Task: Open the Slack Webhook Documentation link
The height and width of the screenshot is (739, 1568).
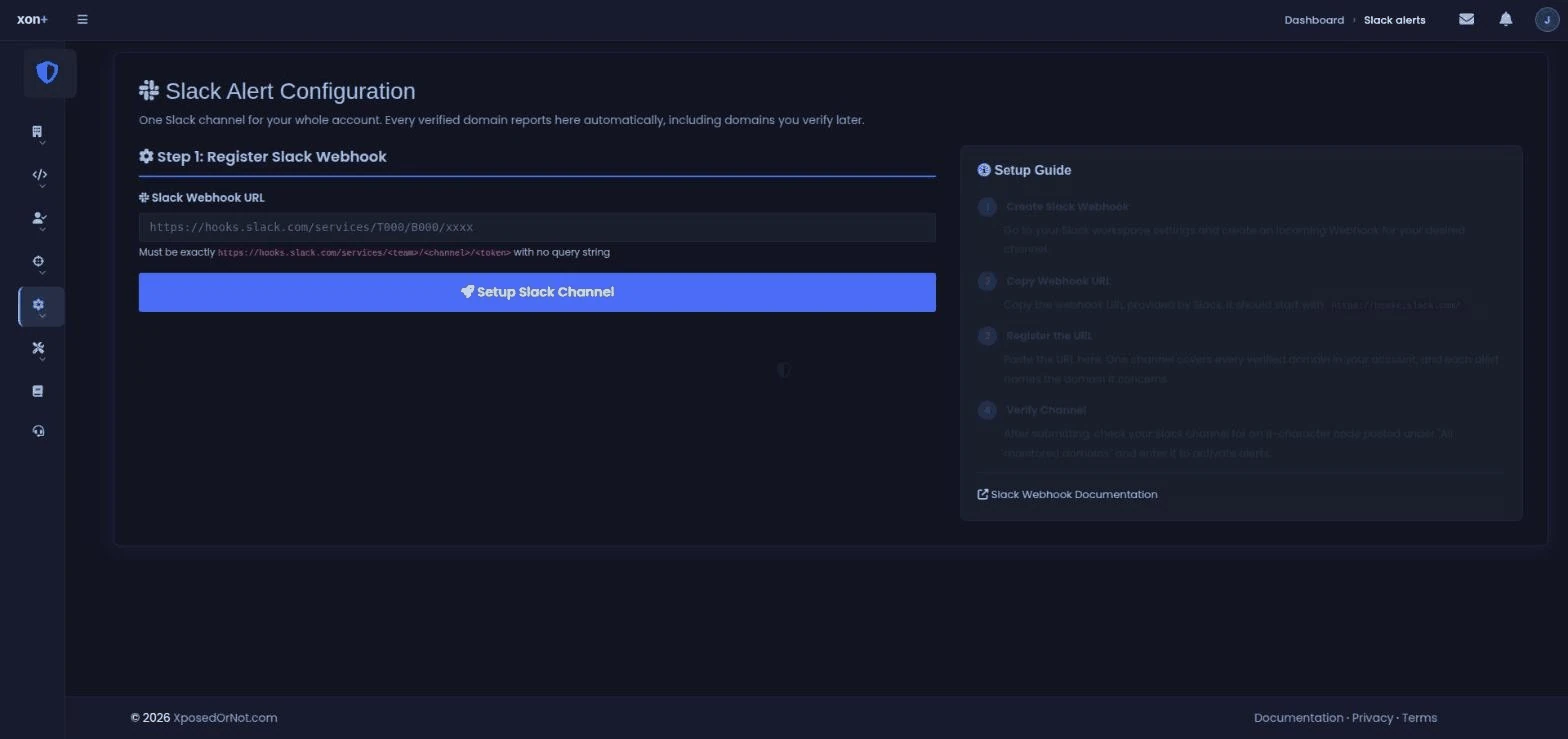Action: pos(1067,495)
